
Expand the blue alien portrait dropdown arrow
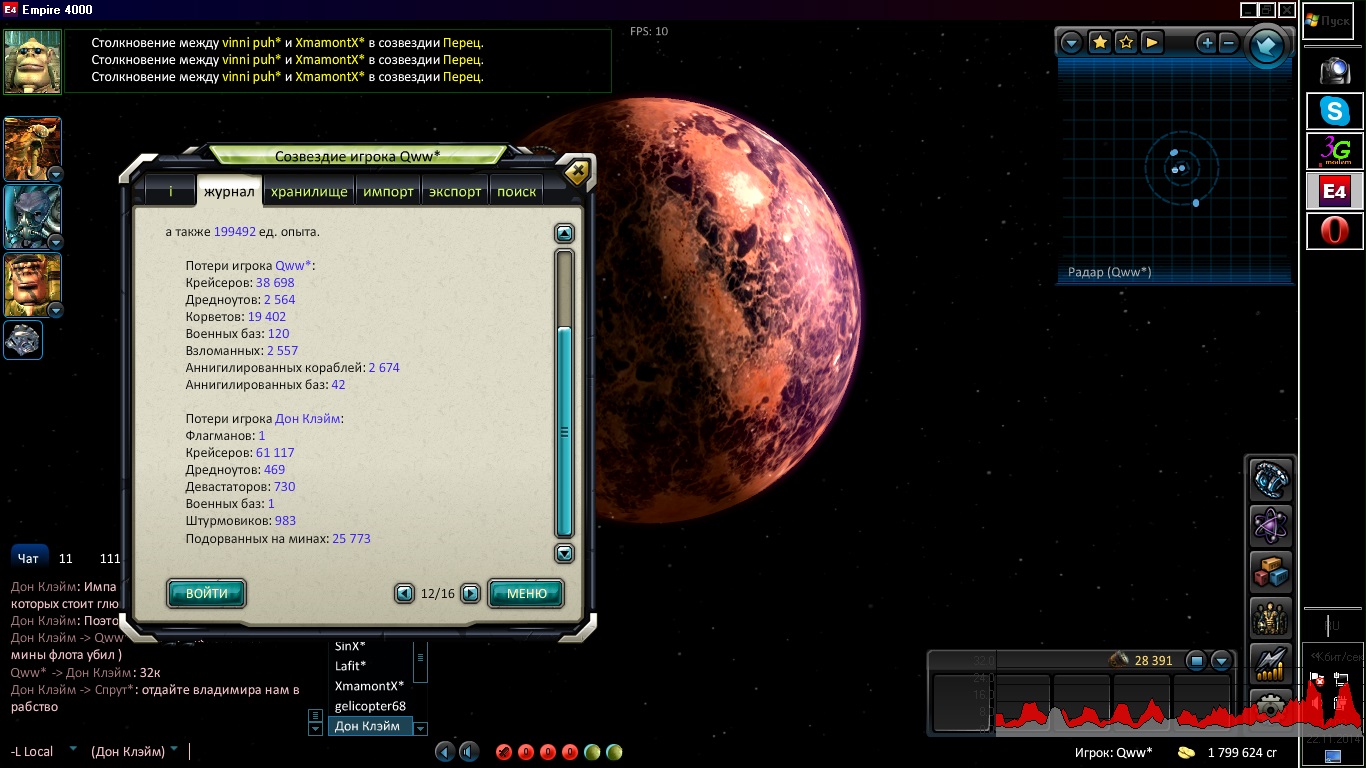pyautogui.click(x=55, y=242)
